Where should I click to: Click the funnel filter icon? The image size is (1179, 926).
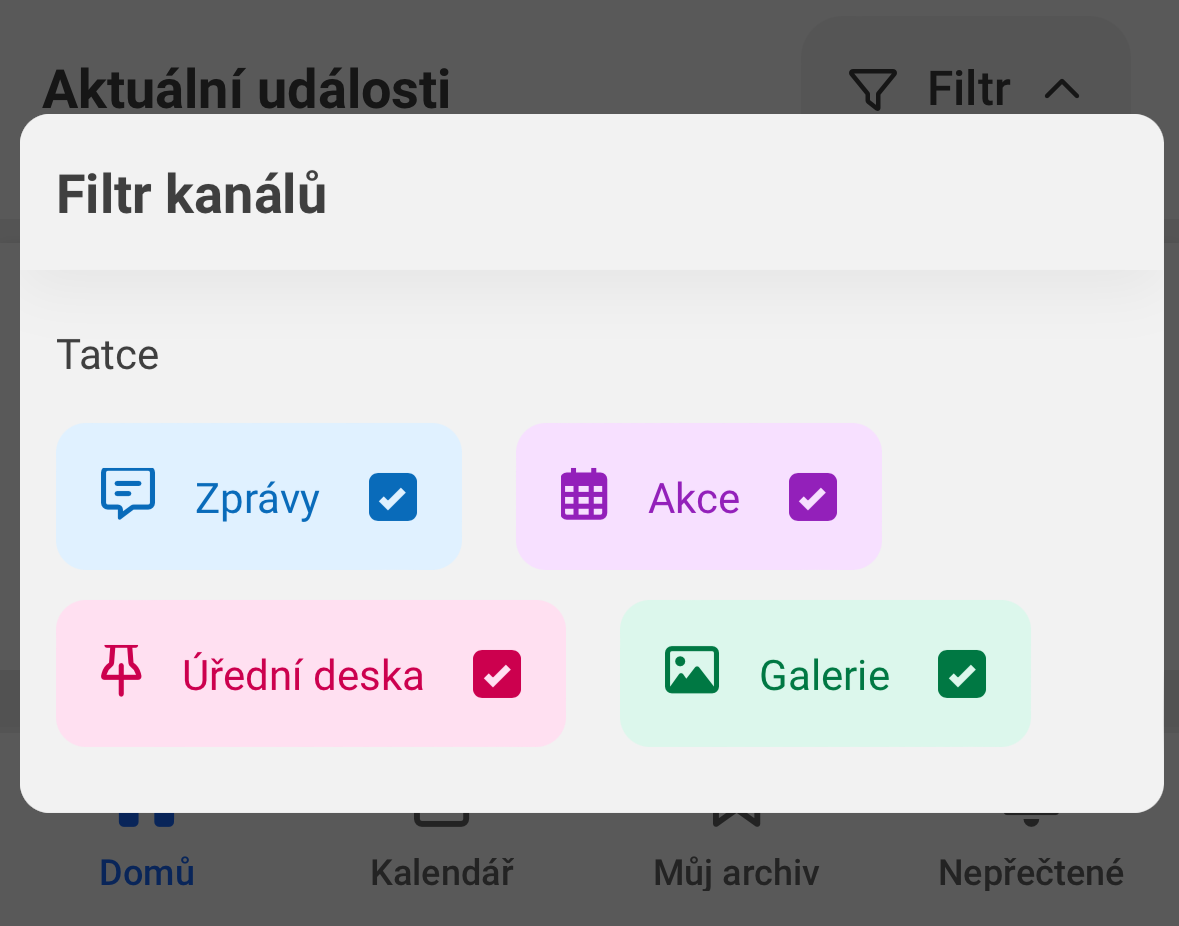872,89
